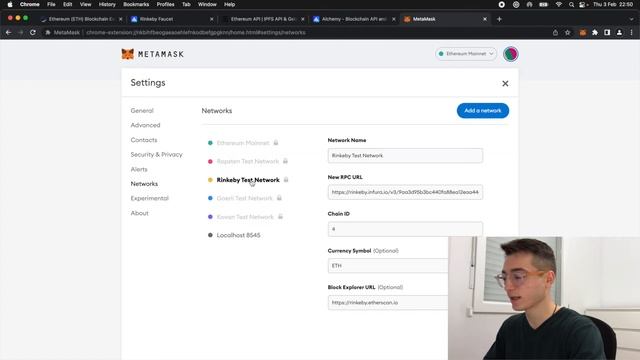Open MetaMask extension fox icon in toolbar
This screenshot has width=640, height=360.
[582, 33]
